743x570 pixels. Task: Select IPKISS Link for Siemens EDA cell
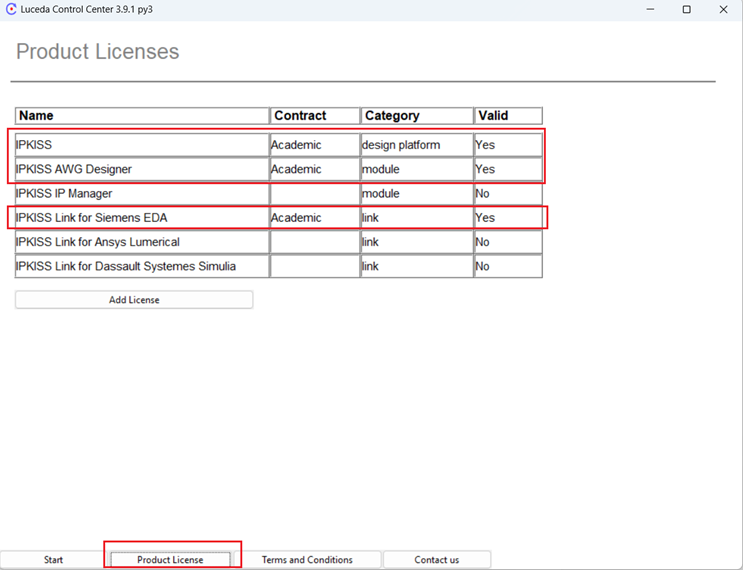point(142,217)
